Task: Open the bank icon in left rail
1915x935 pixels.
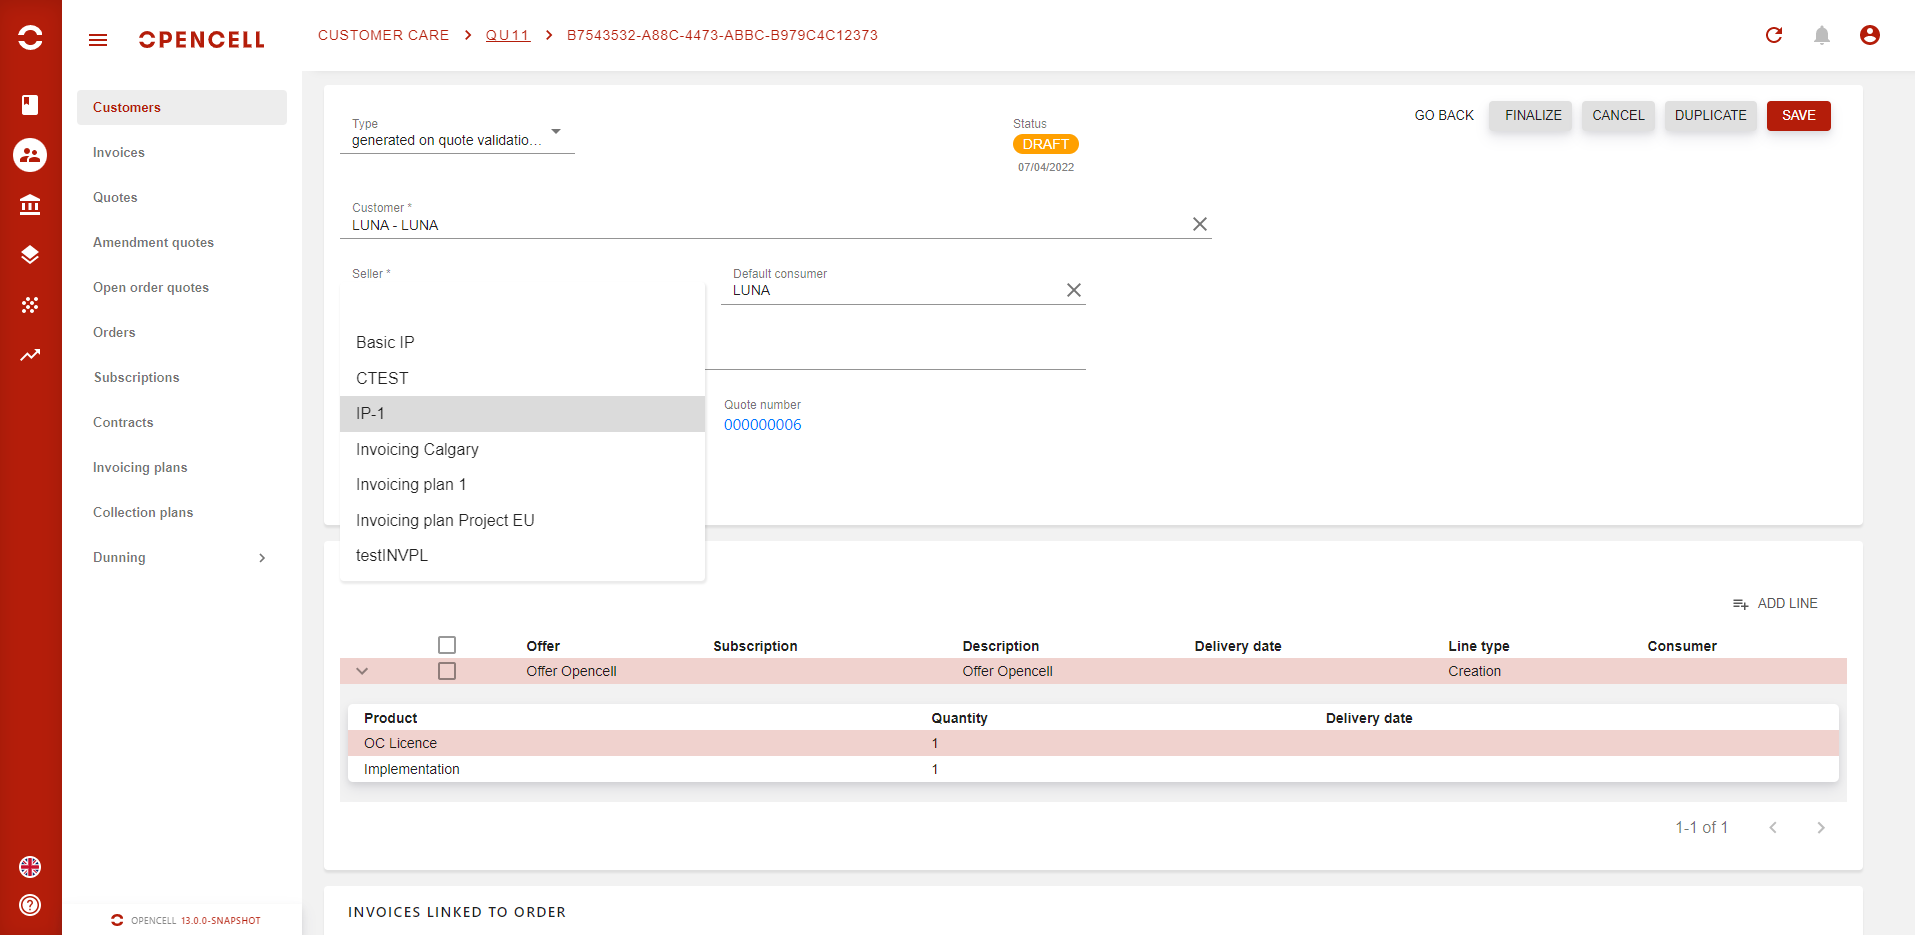Action: pos(30,205)
